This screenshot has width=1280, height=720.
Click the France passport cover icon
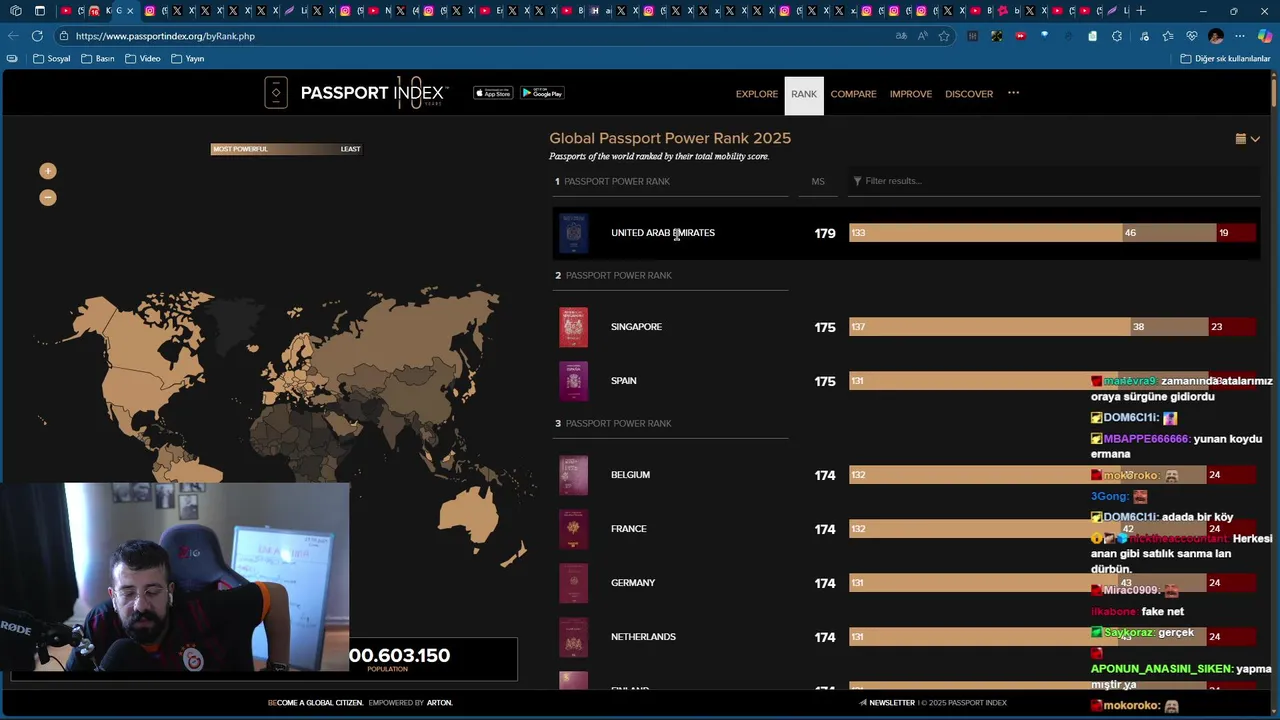pyautogui.click(x=573, y=529)
